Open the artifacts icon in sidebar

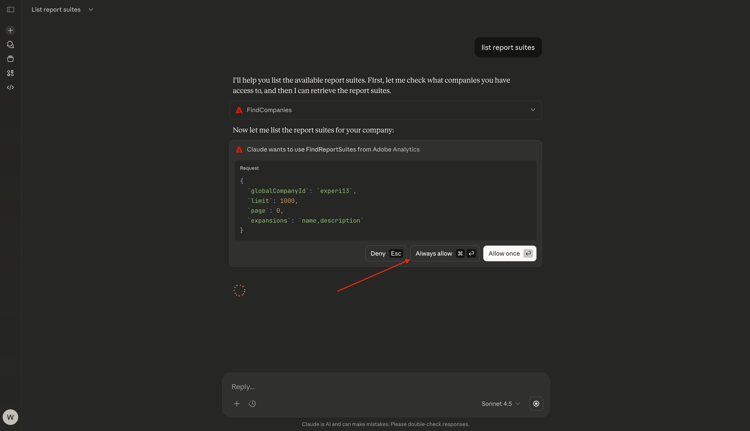tap(11, 73)
